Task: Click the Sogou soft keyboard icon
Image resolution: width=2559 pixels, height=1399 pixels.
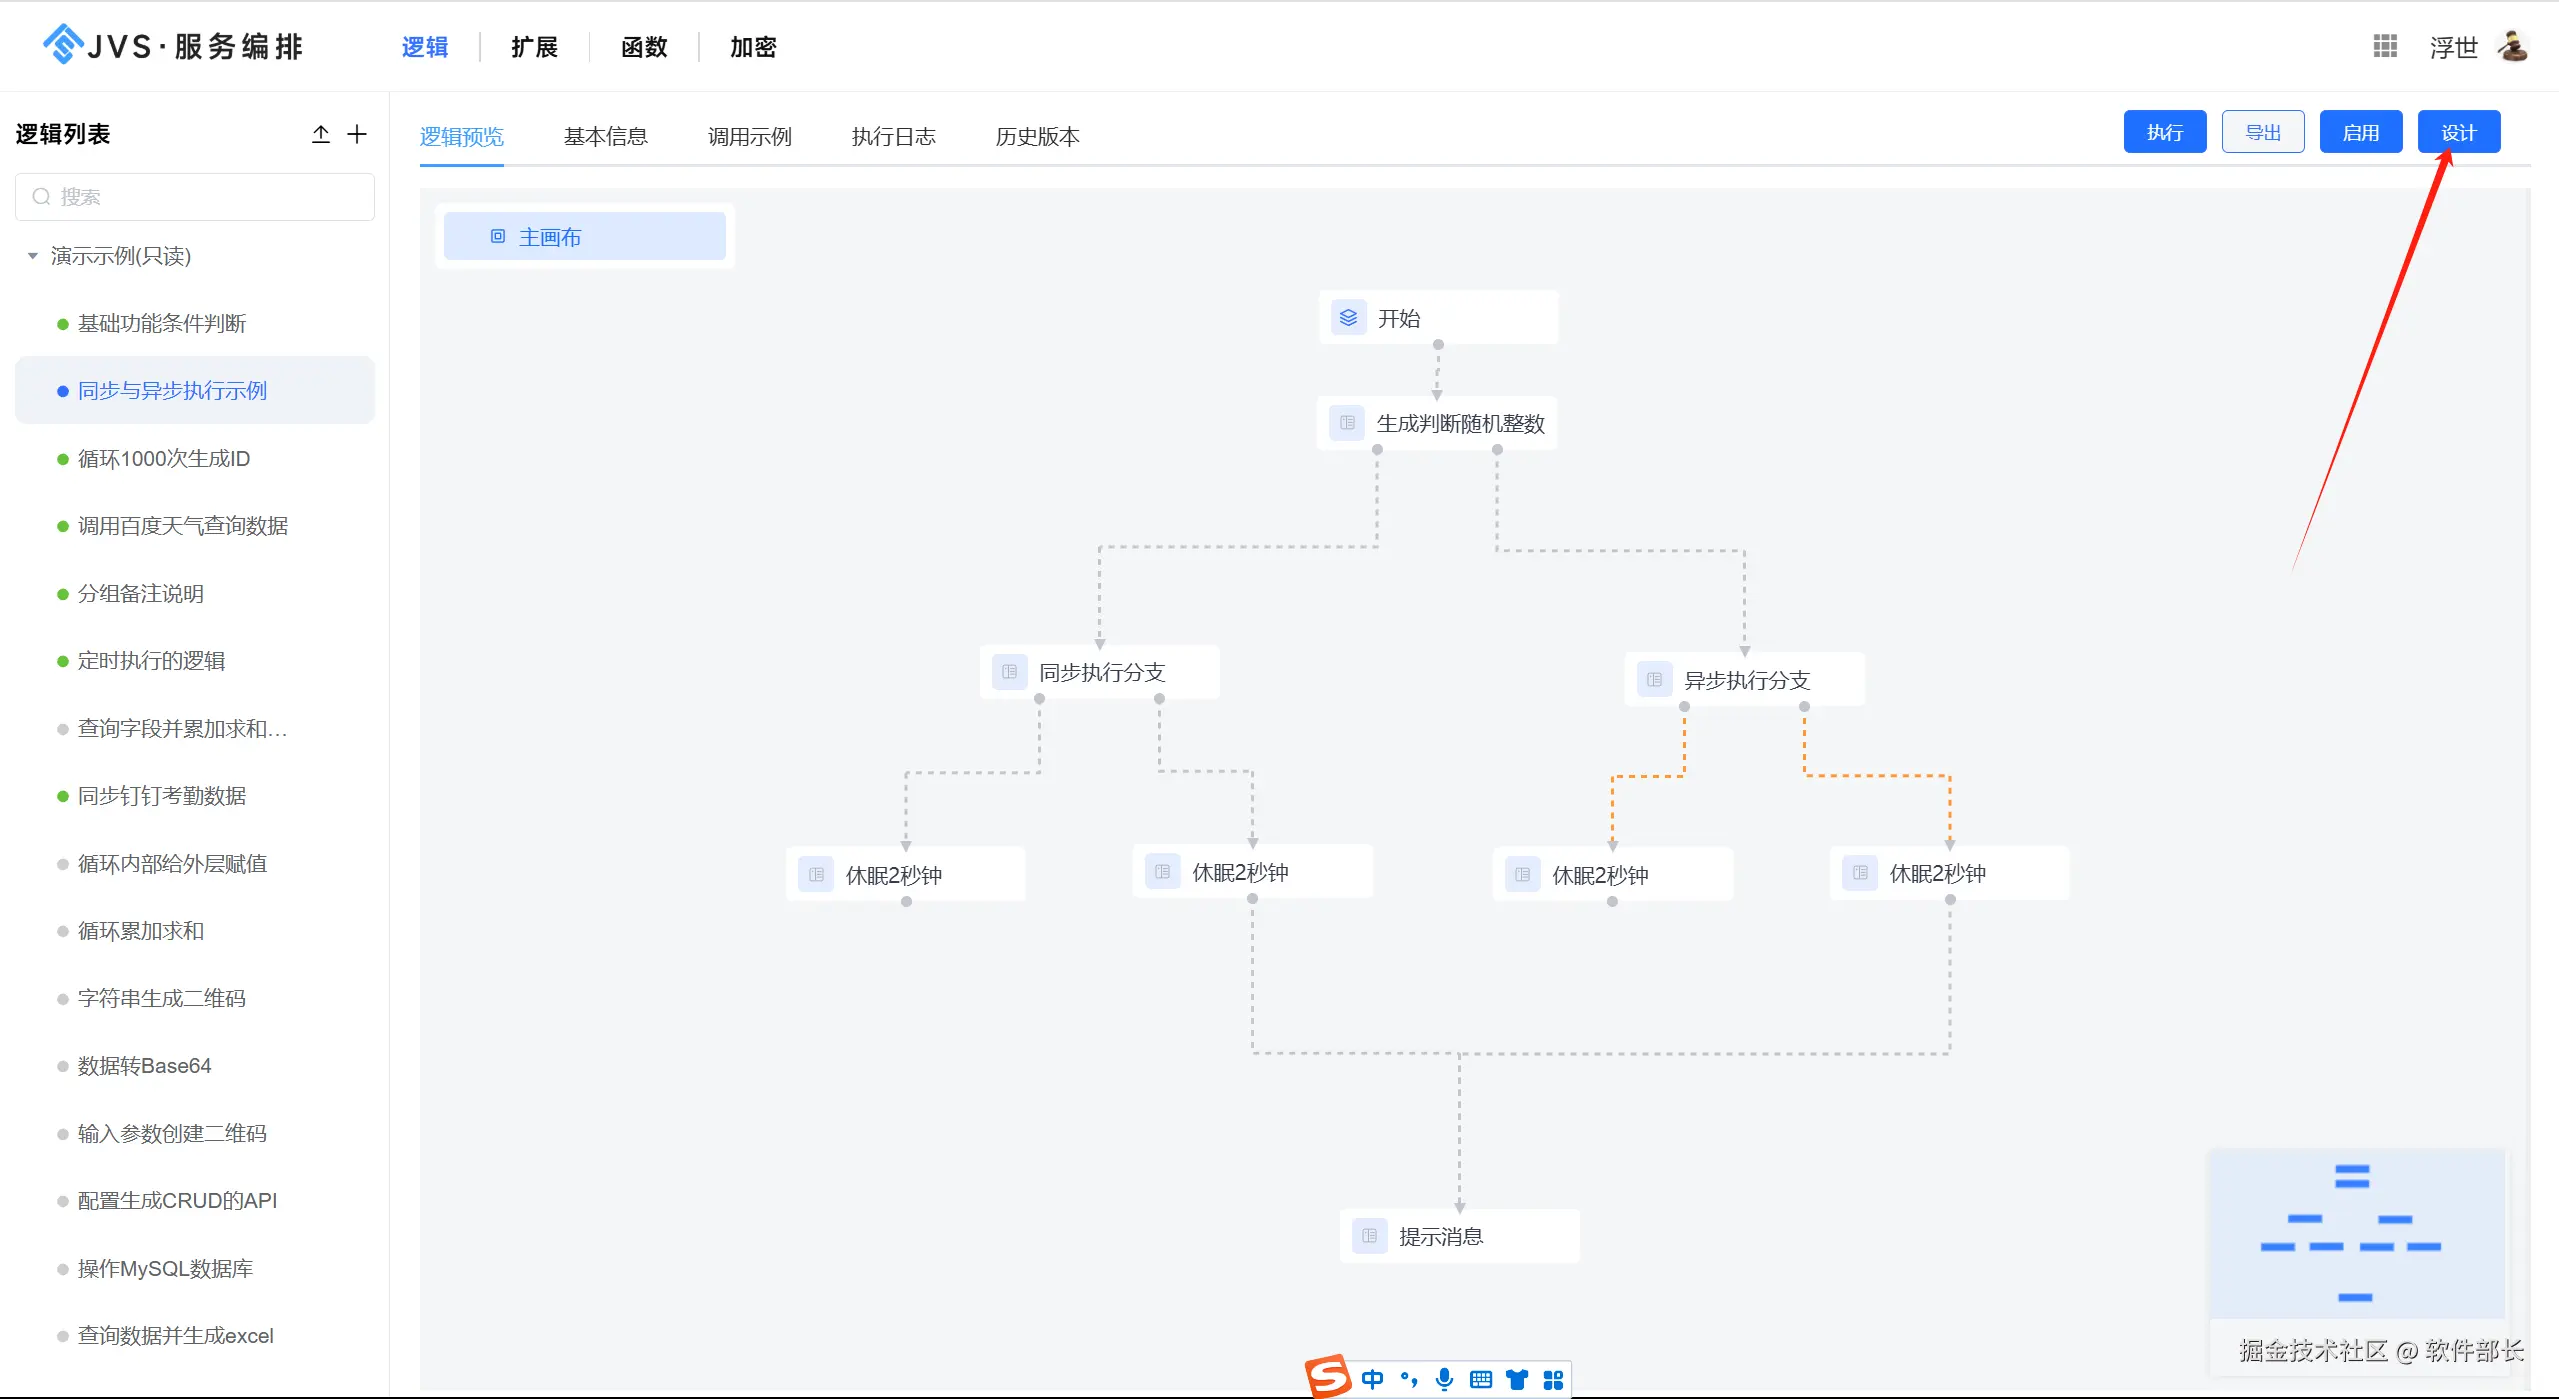Action: coord(1481,1380)
